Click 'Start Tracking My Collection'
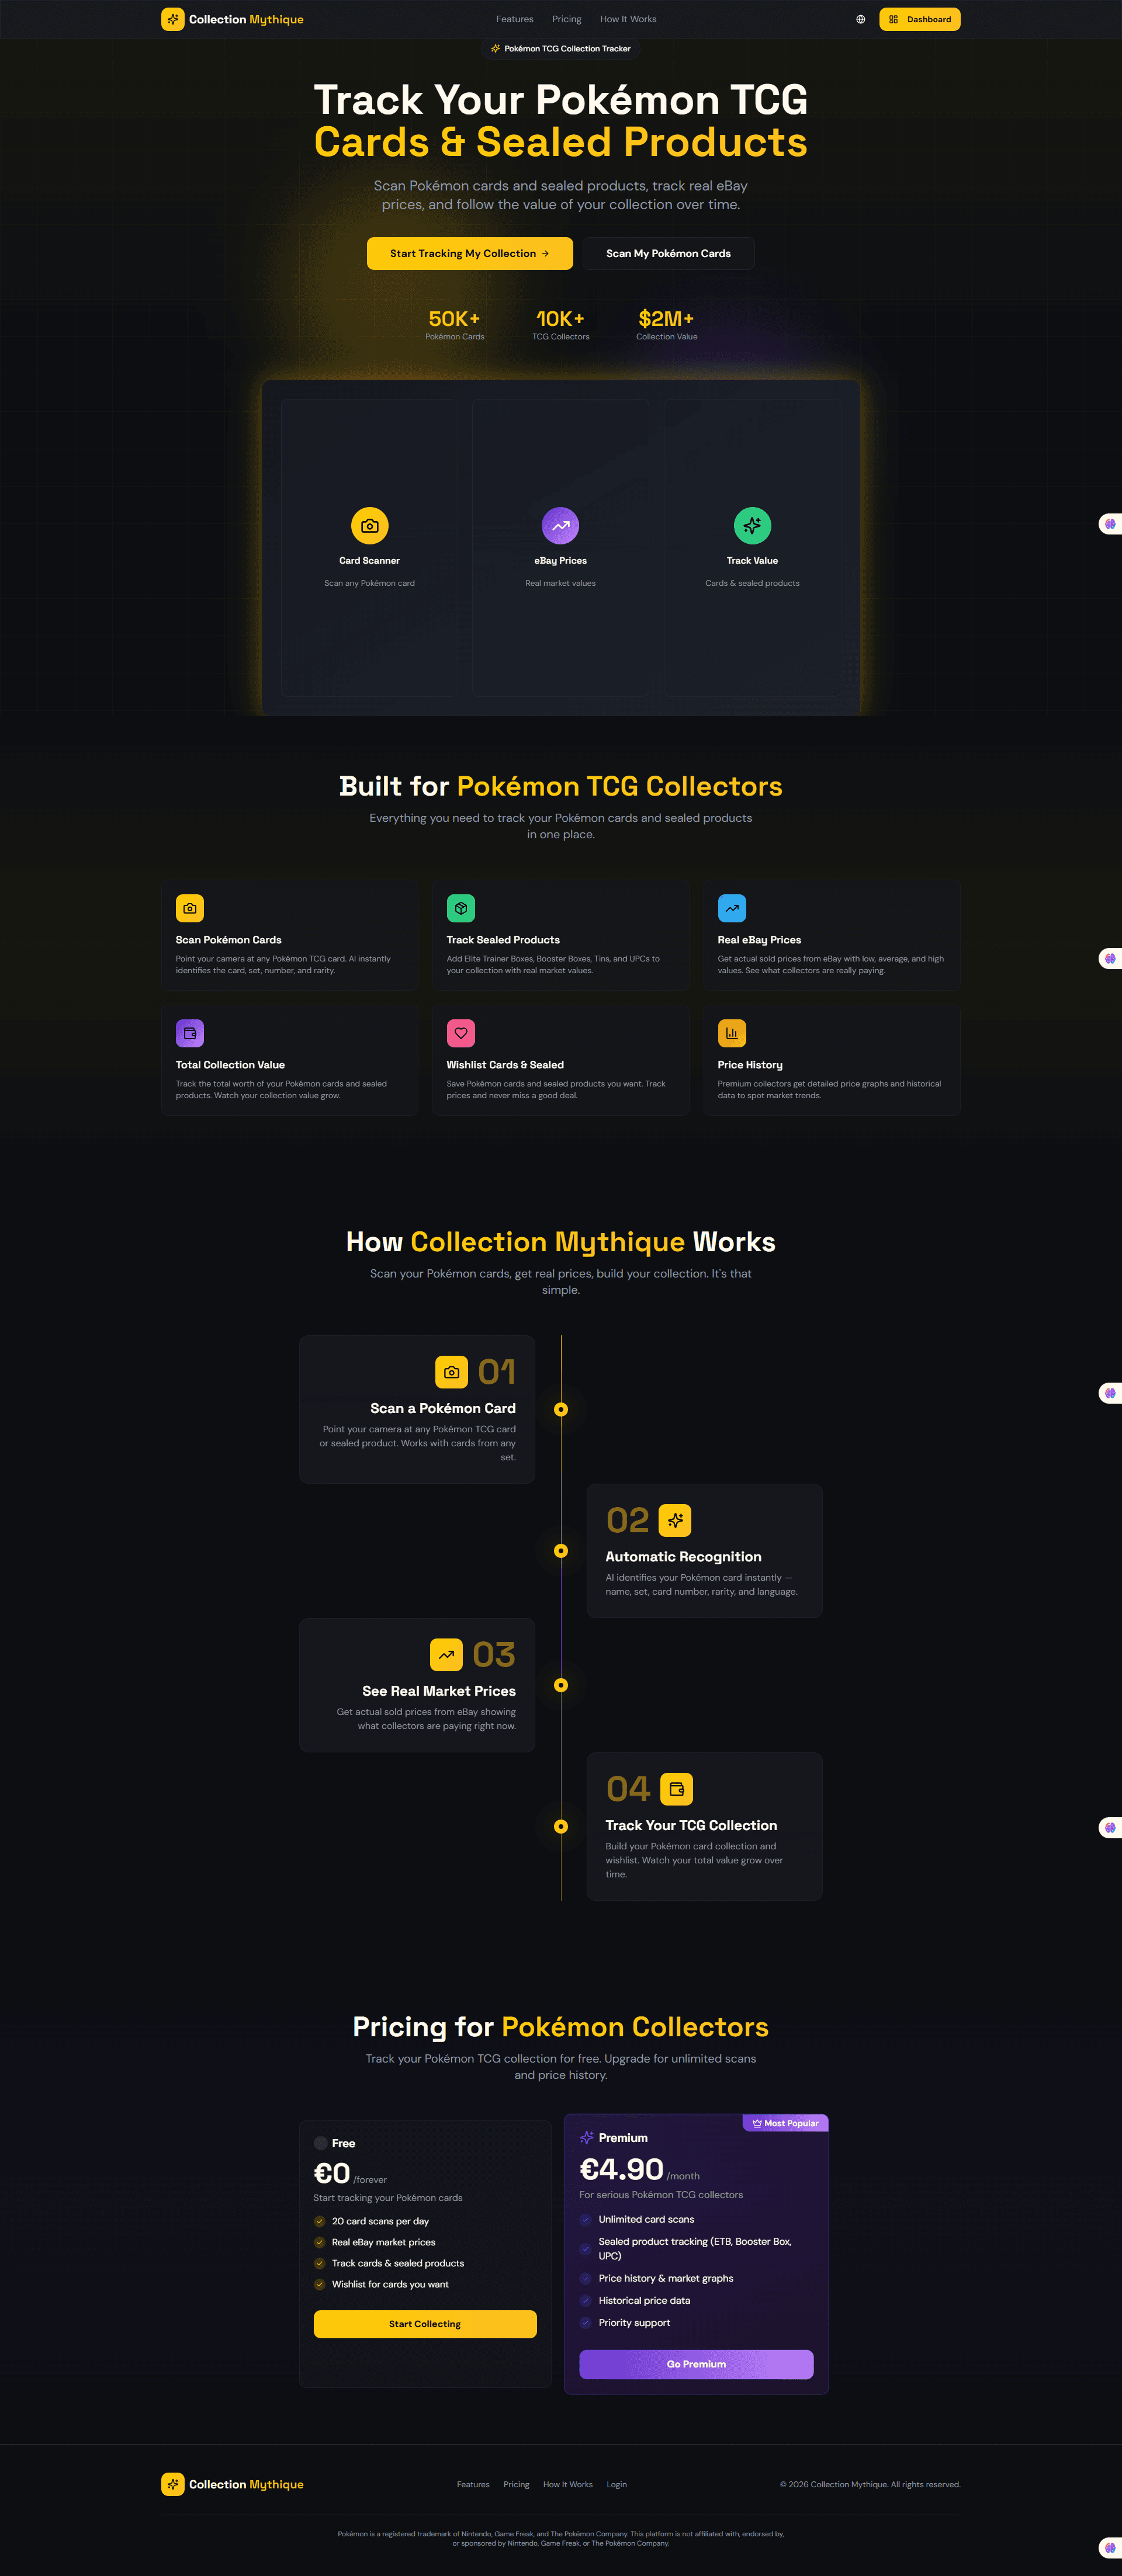1122x2576 pixels. tap(469, 253)
